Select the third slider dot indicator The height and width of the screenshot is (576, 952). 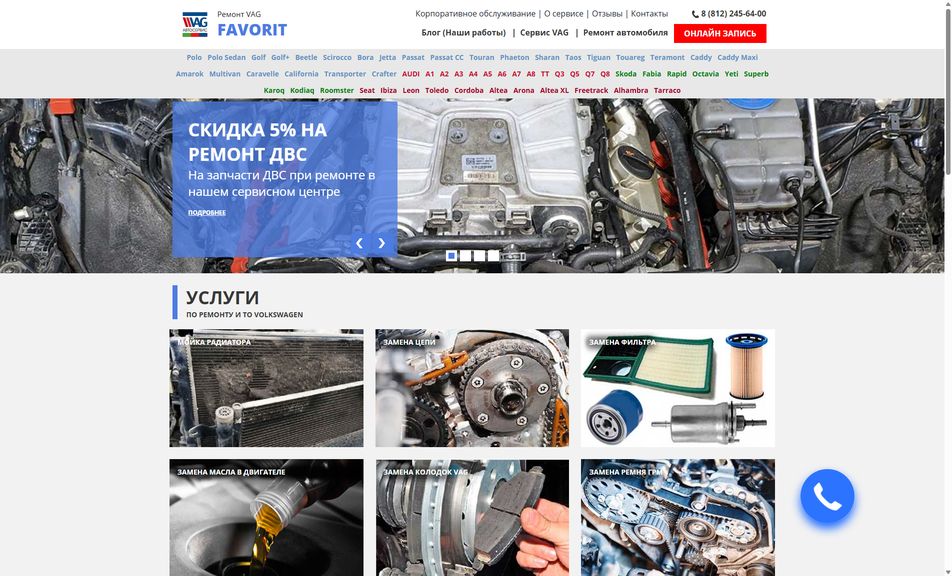[479, 256]
